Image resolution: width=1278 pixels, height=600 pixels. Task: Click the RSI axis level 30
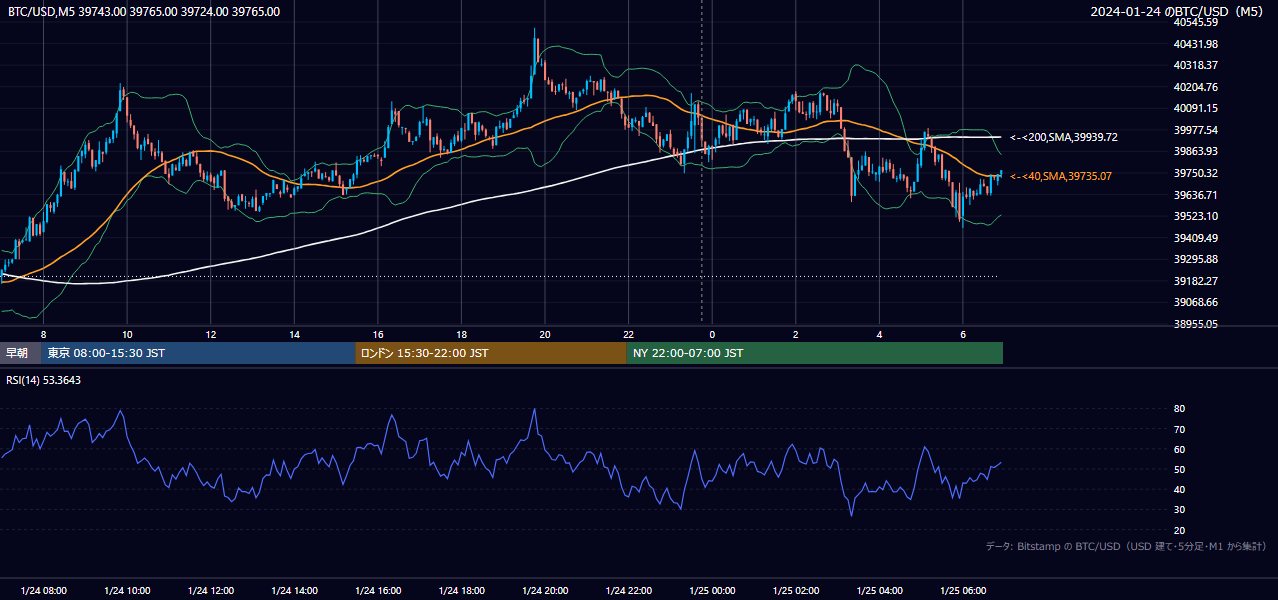pos(1179,510)
